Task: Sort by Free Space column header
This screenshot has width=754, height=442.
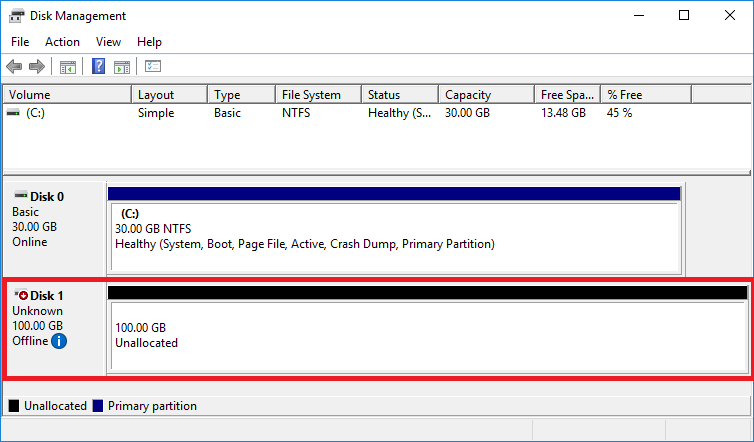Action: 568,95
